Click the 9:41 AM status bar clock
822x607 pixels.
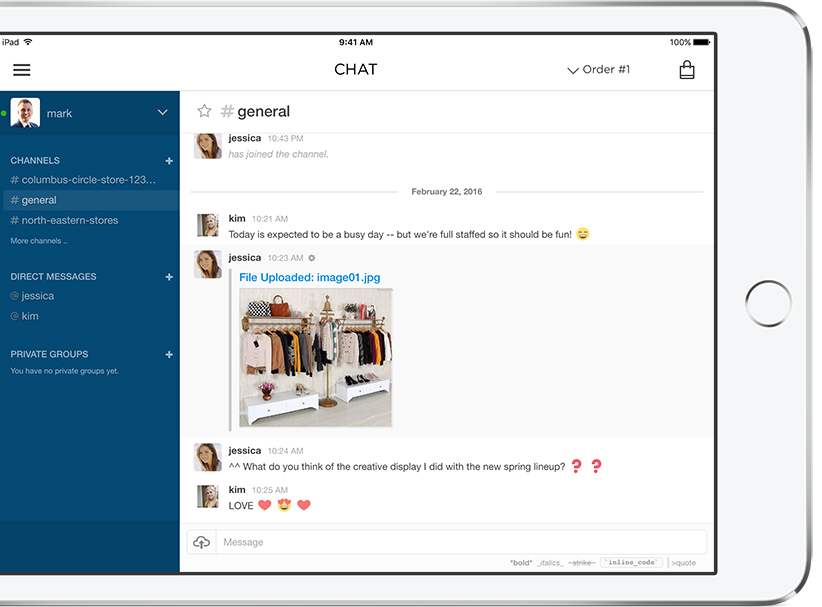(x=356, y=42)
